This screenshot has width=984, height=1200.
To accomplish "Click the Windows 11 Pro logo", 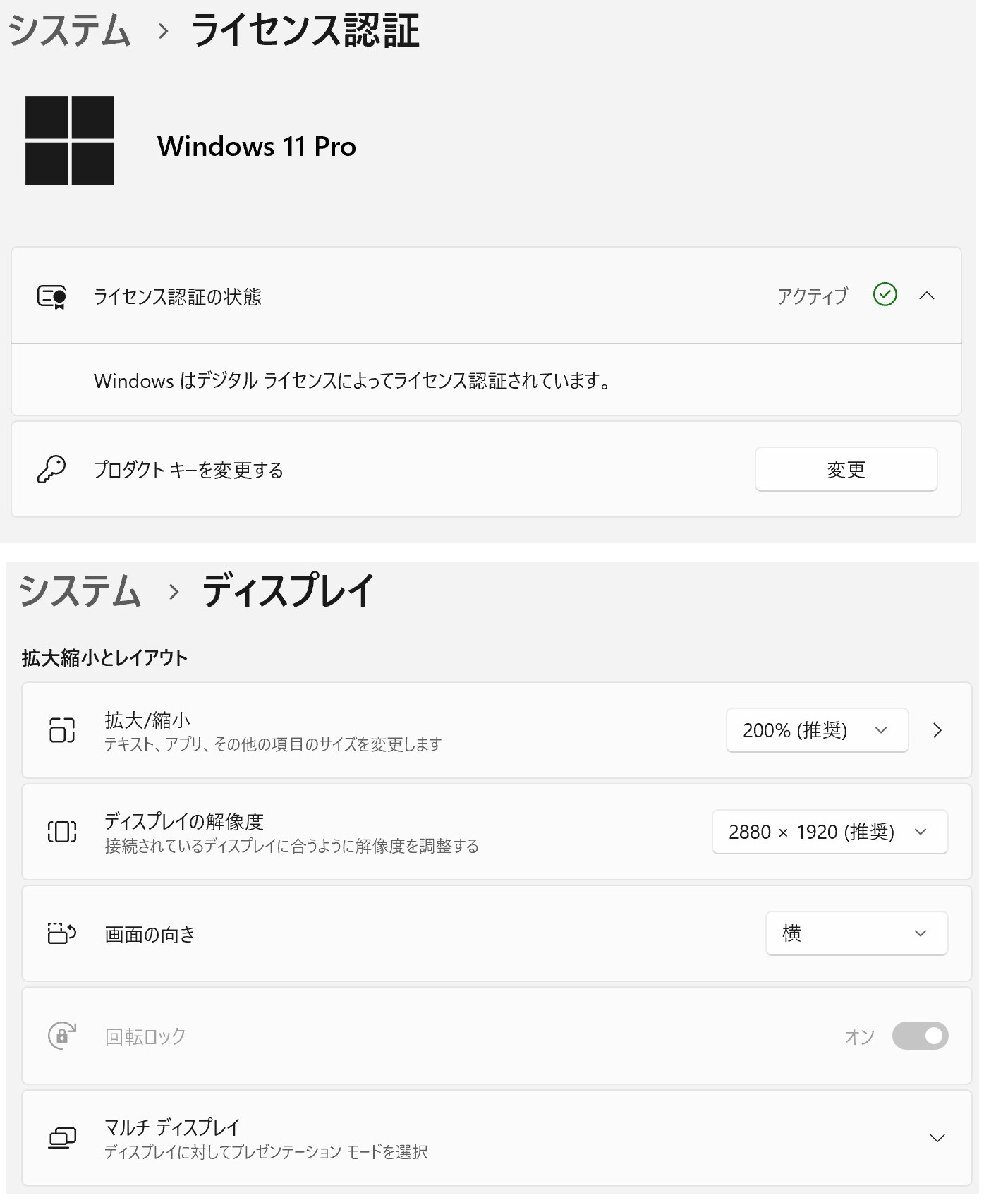I will pos(69,141).
